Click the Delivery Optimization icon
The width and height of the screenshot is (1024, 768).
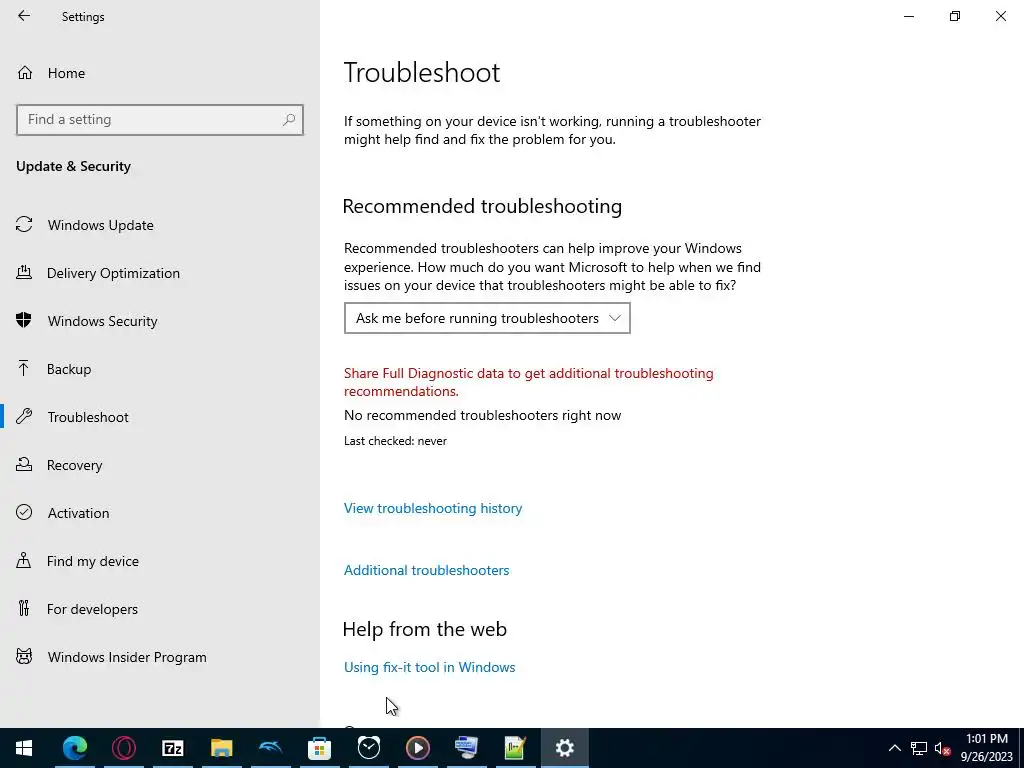point(24,272)
